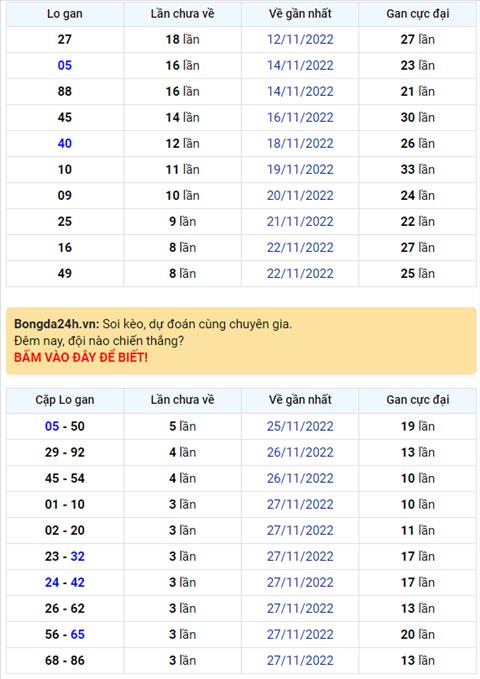This screenshot has width=480, height=679.
Task: Open the date in row 45 - 54
Action: click(x=300, y=478)
